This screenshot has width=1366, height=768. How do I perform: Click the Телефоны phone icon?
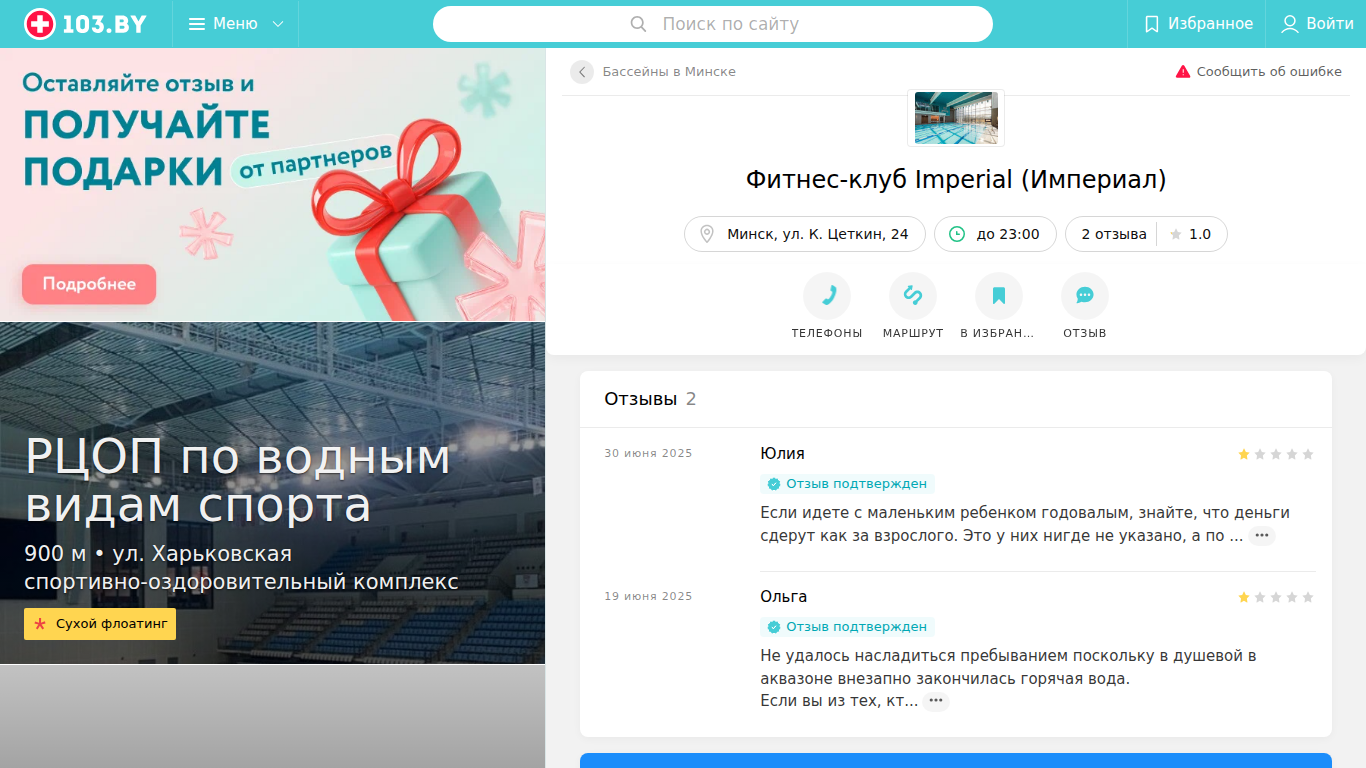[x=827, y=296]
